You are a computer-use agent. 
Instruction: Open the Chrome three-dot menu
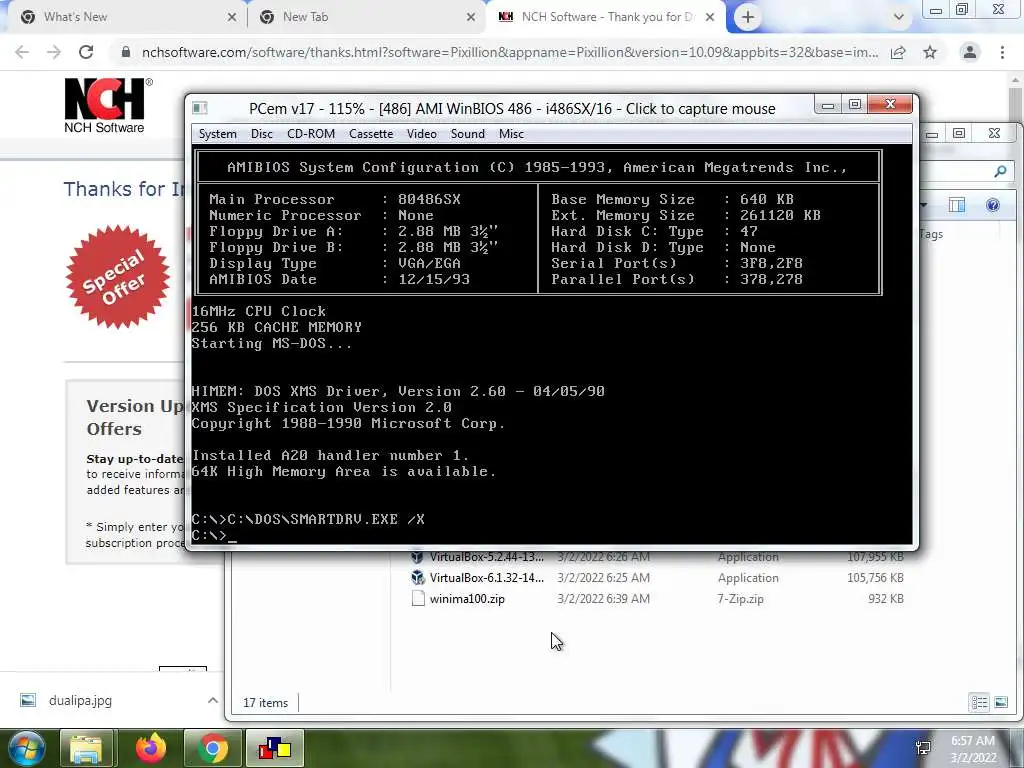[x=1002, y=52]
